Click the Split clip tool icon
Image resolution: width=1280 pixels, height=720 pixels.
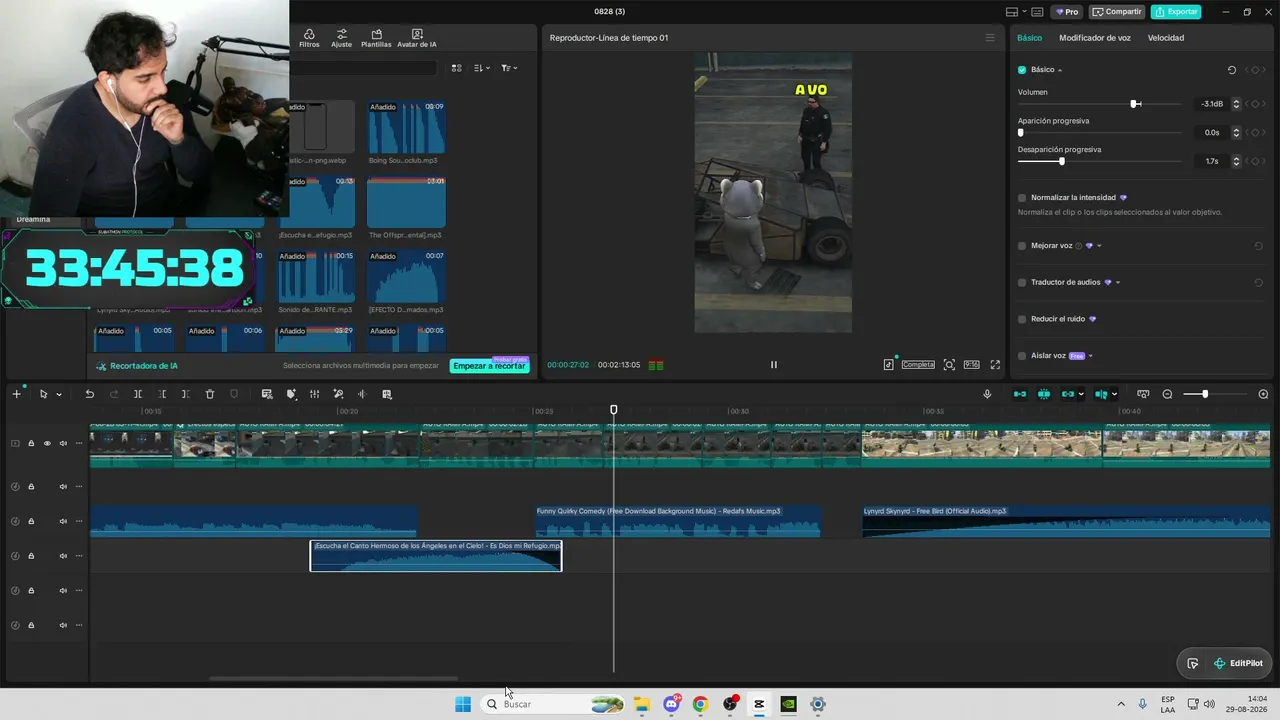tap(138, 394)
